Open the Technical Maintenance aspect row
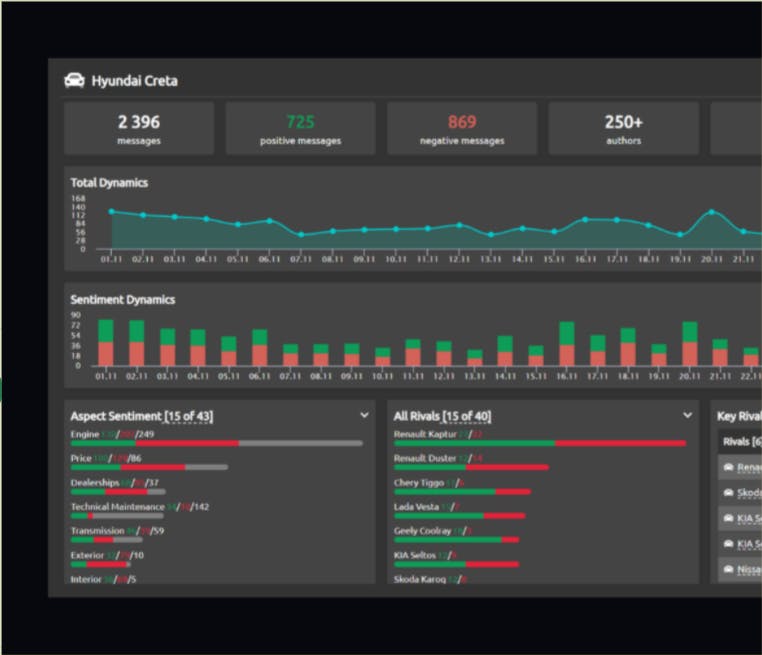 [139, 510]
